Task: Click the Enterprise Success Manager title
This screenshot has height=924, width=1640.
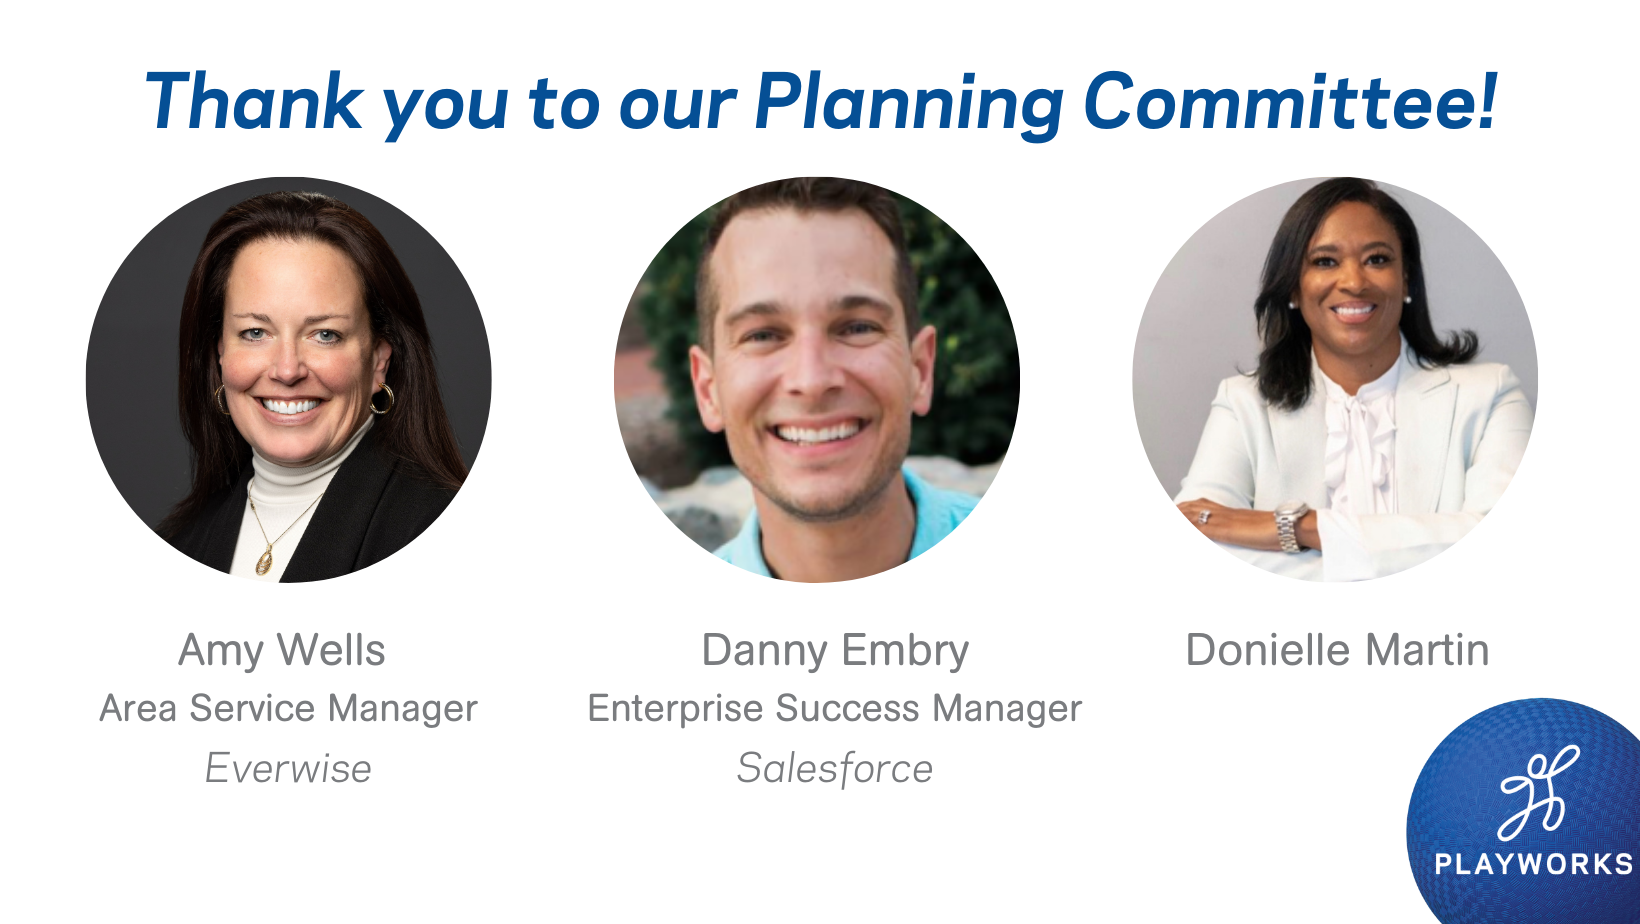Action: tap(835, 708)
